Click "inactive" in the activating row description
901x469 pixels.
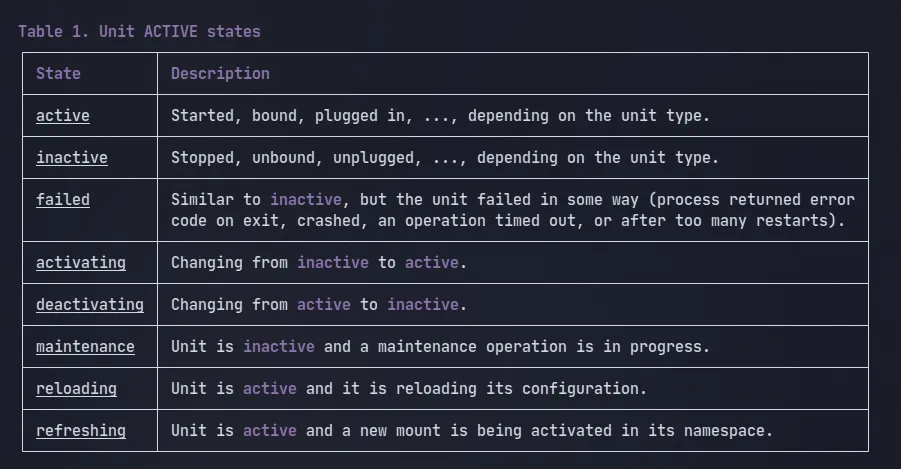[332, 263]
